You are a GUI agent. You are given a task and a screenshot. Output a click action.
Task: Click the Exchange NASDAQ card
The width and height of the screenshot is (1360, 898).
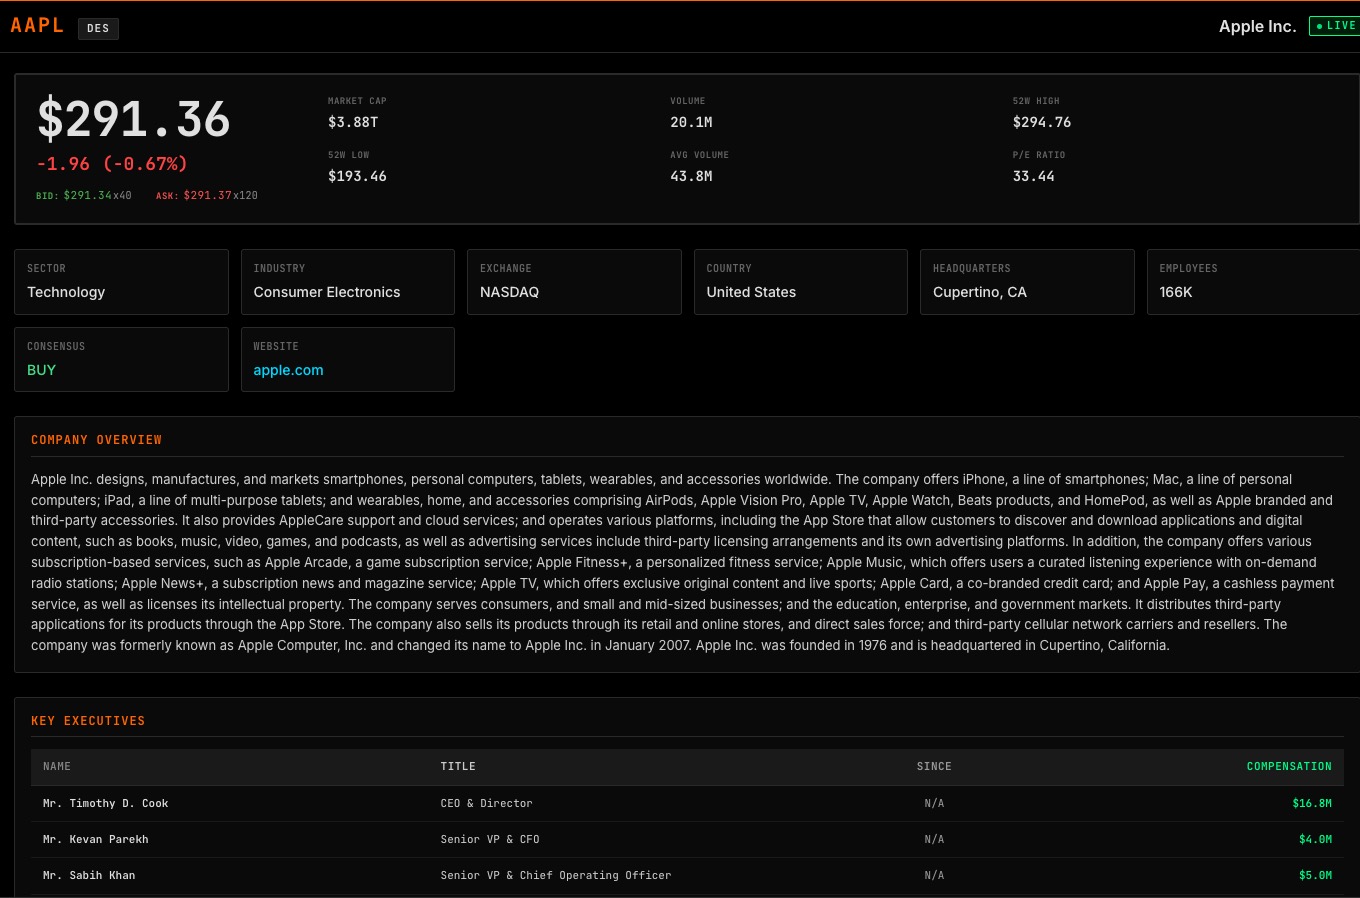[x=574, y=282]
